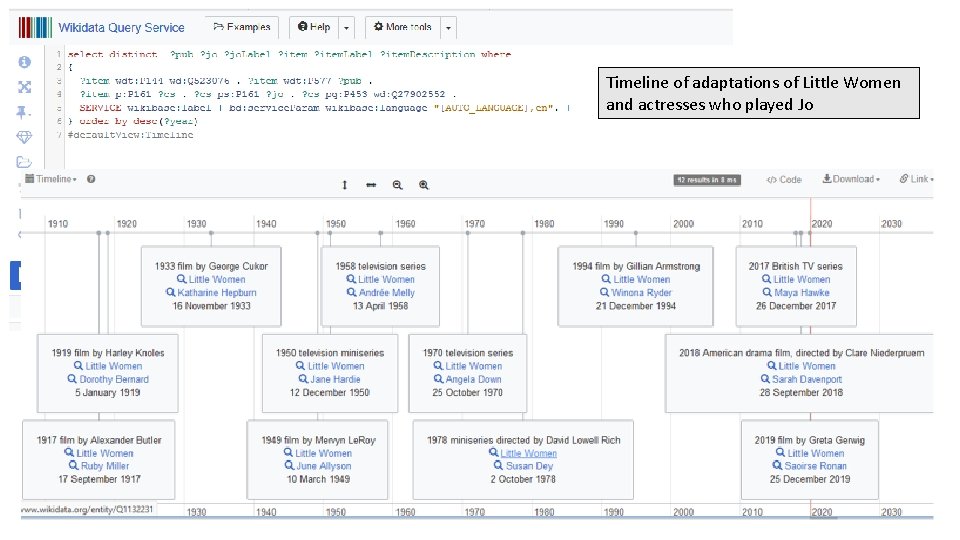Open the Winona Ryder link
Viewport: 960px width, 540px height.
(x=641, y=293)
